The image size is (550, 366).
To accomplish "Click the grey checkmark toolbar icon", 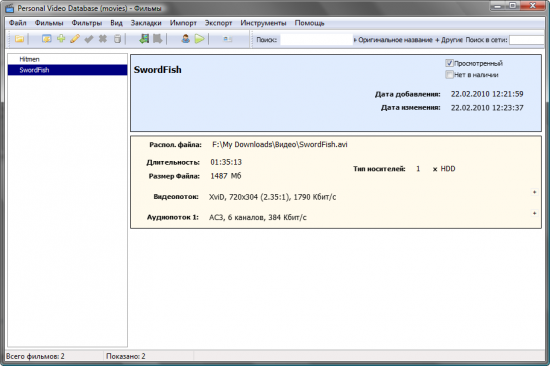I will pos(89,39).
